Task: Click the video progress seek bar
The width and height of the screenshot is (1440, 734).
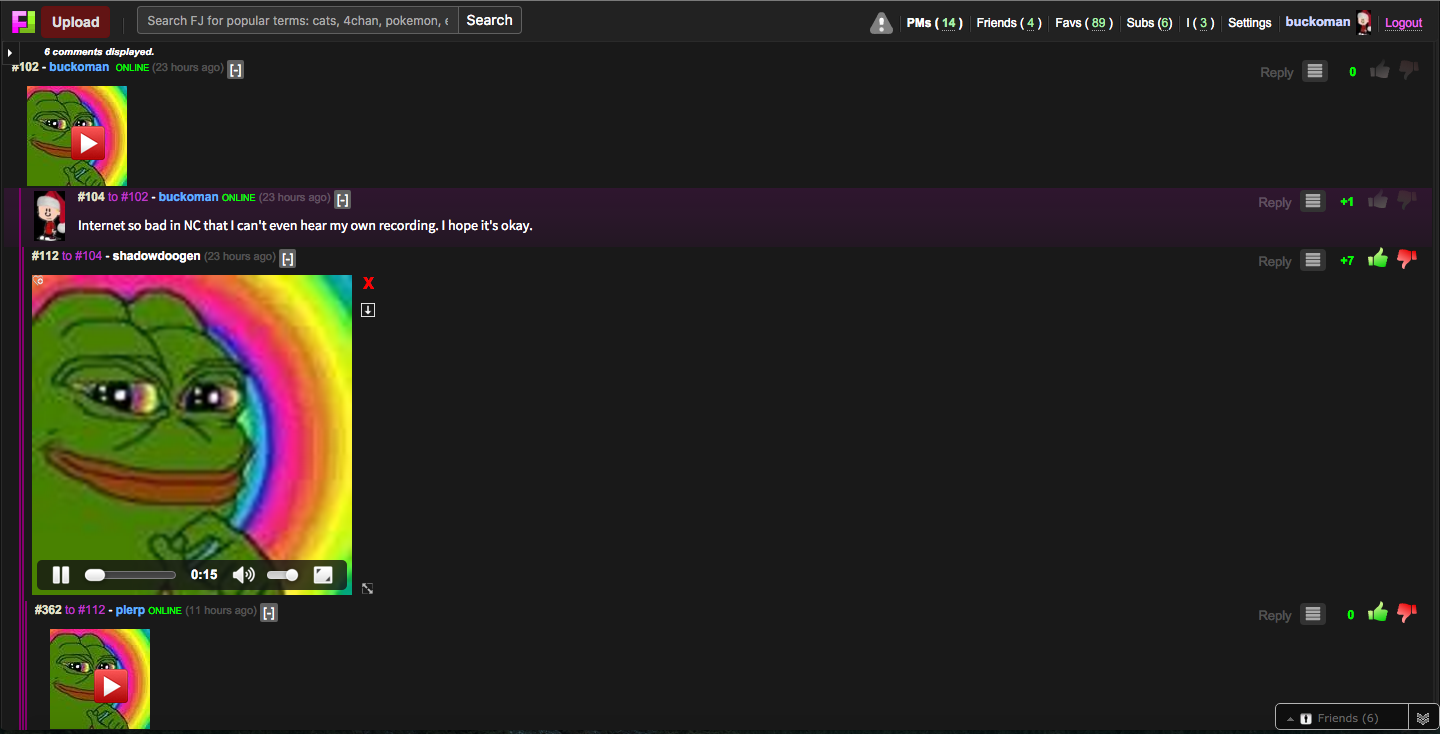Action: (132, 575)
